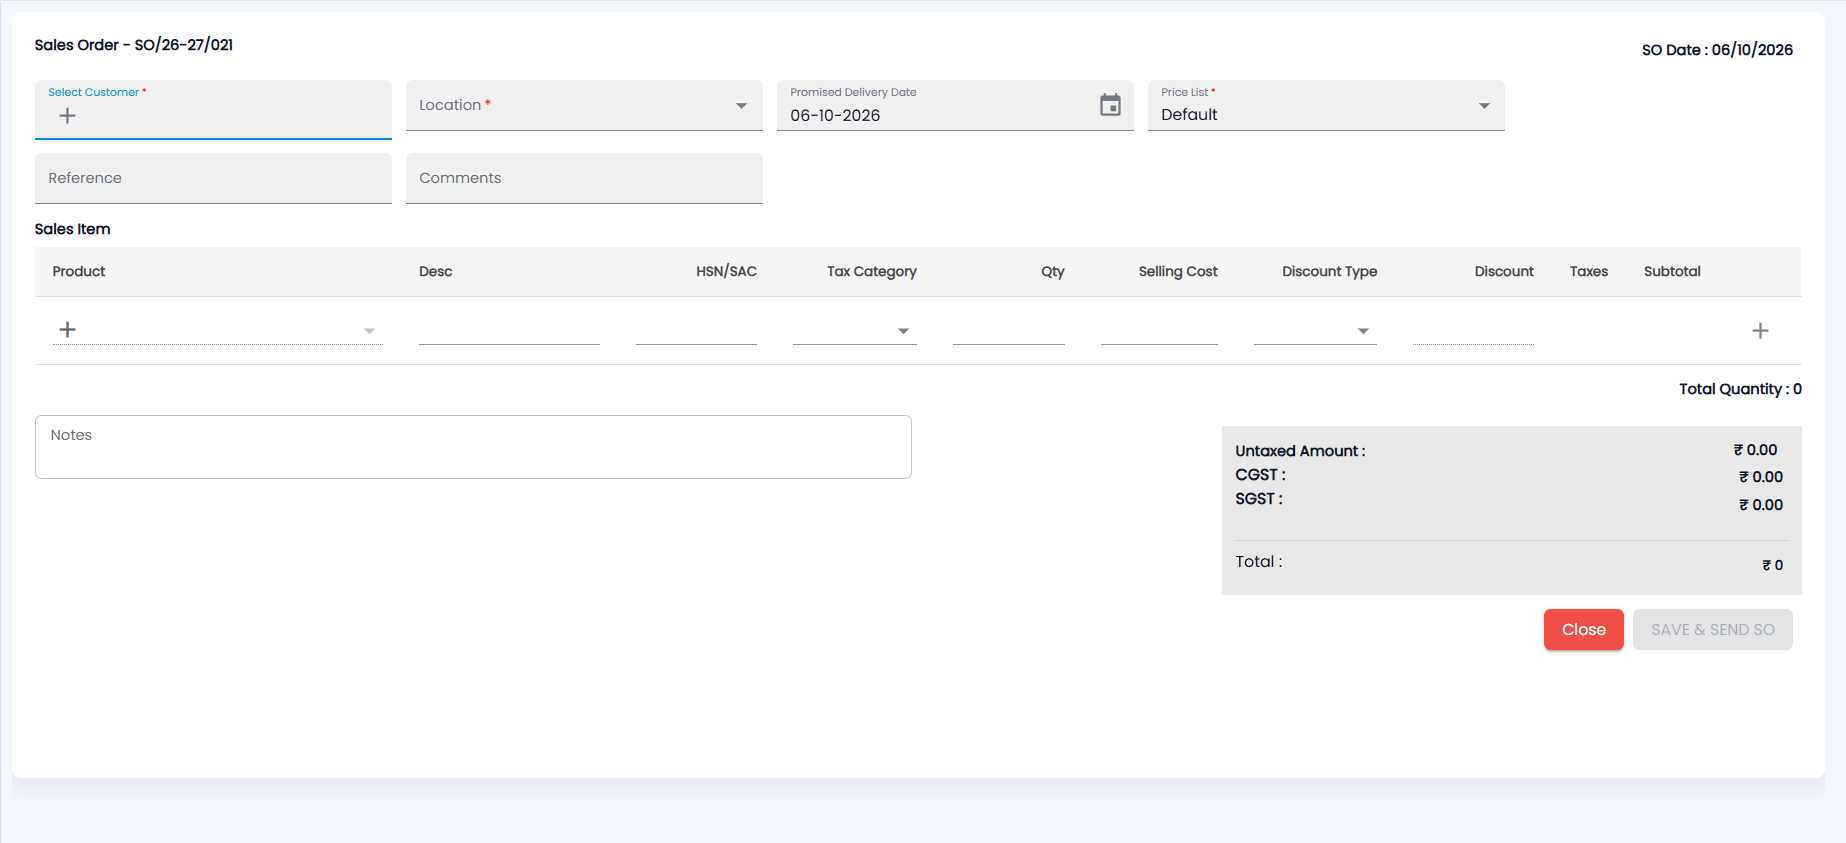Expand the Tax Category dropdown in the item row
1846x843 pixels.
click(903, 331)
